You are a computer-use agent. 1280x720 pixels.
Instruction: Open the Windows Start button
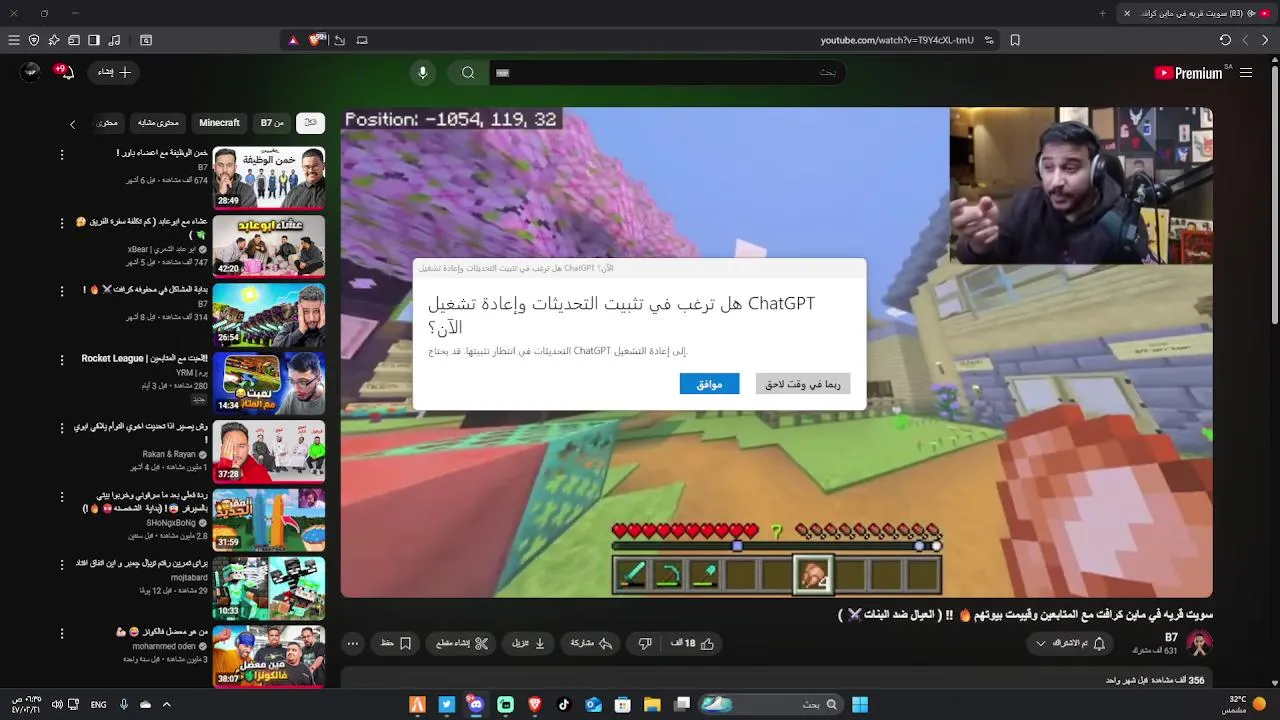coord(860,704)
